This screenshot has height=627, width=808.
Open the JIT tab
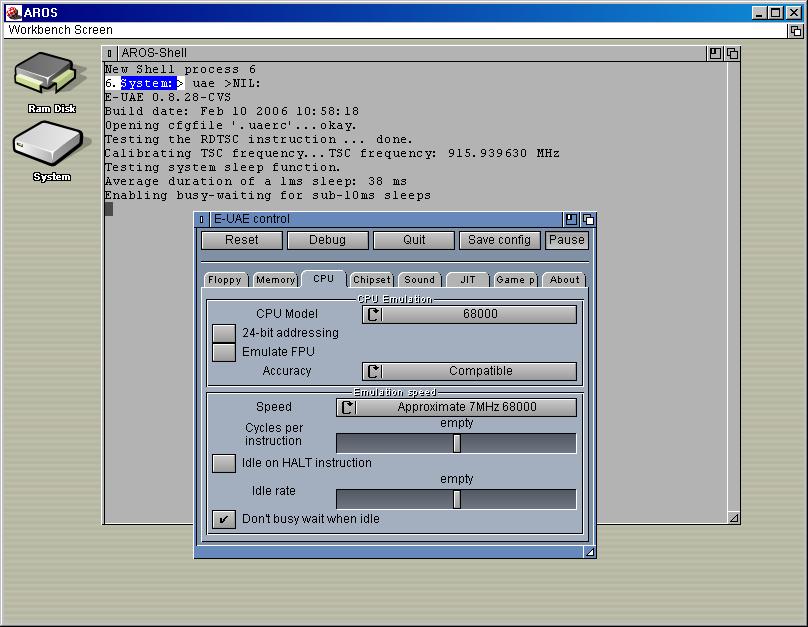[467, 280]
